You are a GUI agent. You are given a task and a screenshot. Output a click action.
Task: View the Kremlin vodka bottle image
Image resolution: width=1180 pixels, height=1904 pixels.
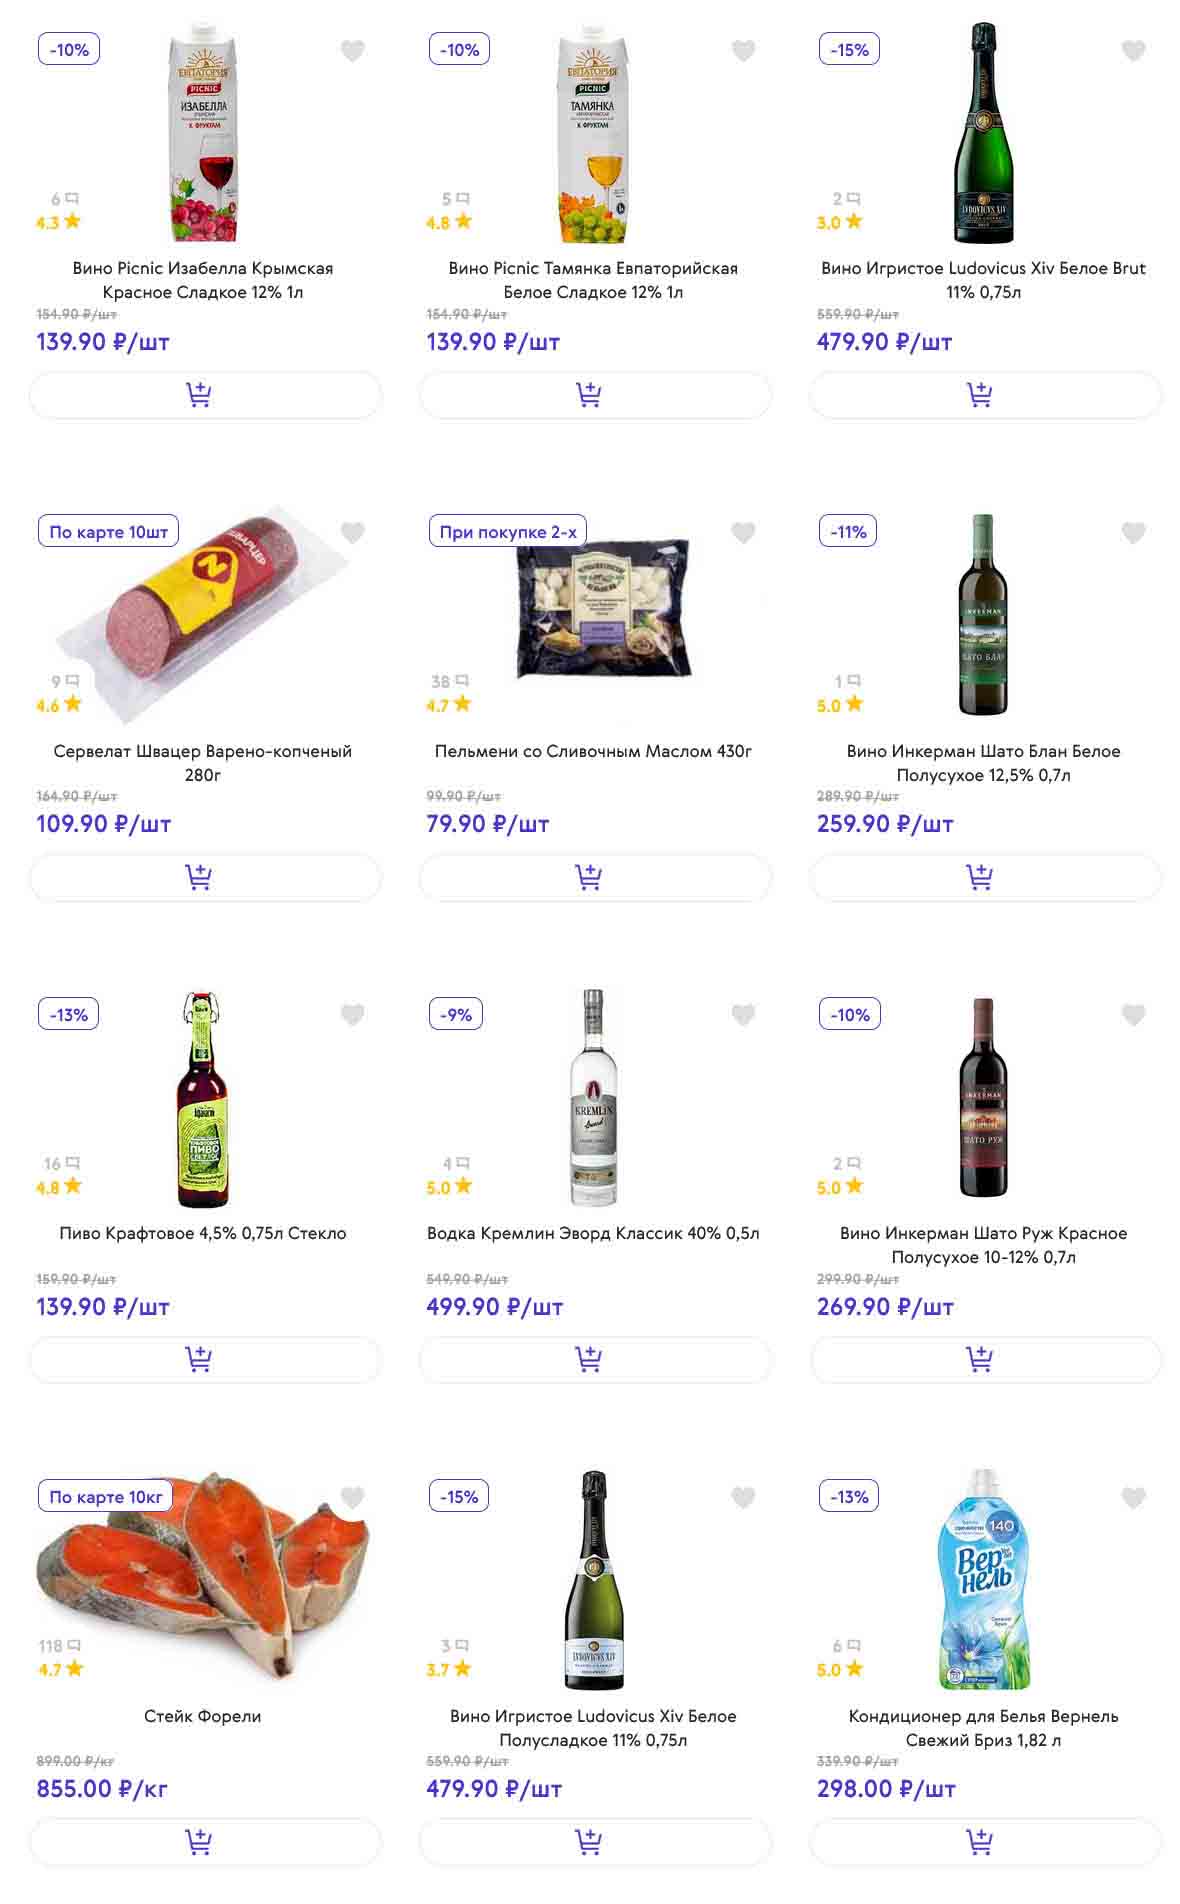tap(593, 1098)
